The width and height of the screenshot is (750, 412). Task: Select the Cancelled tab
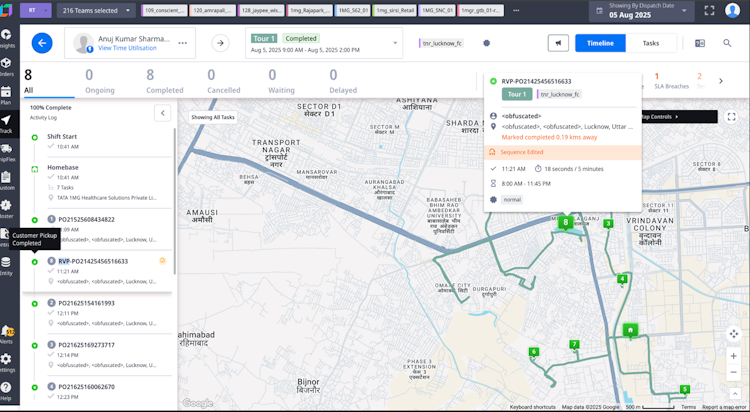tap(223, 81)
